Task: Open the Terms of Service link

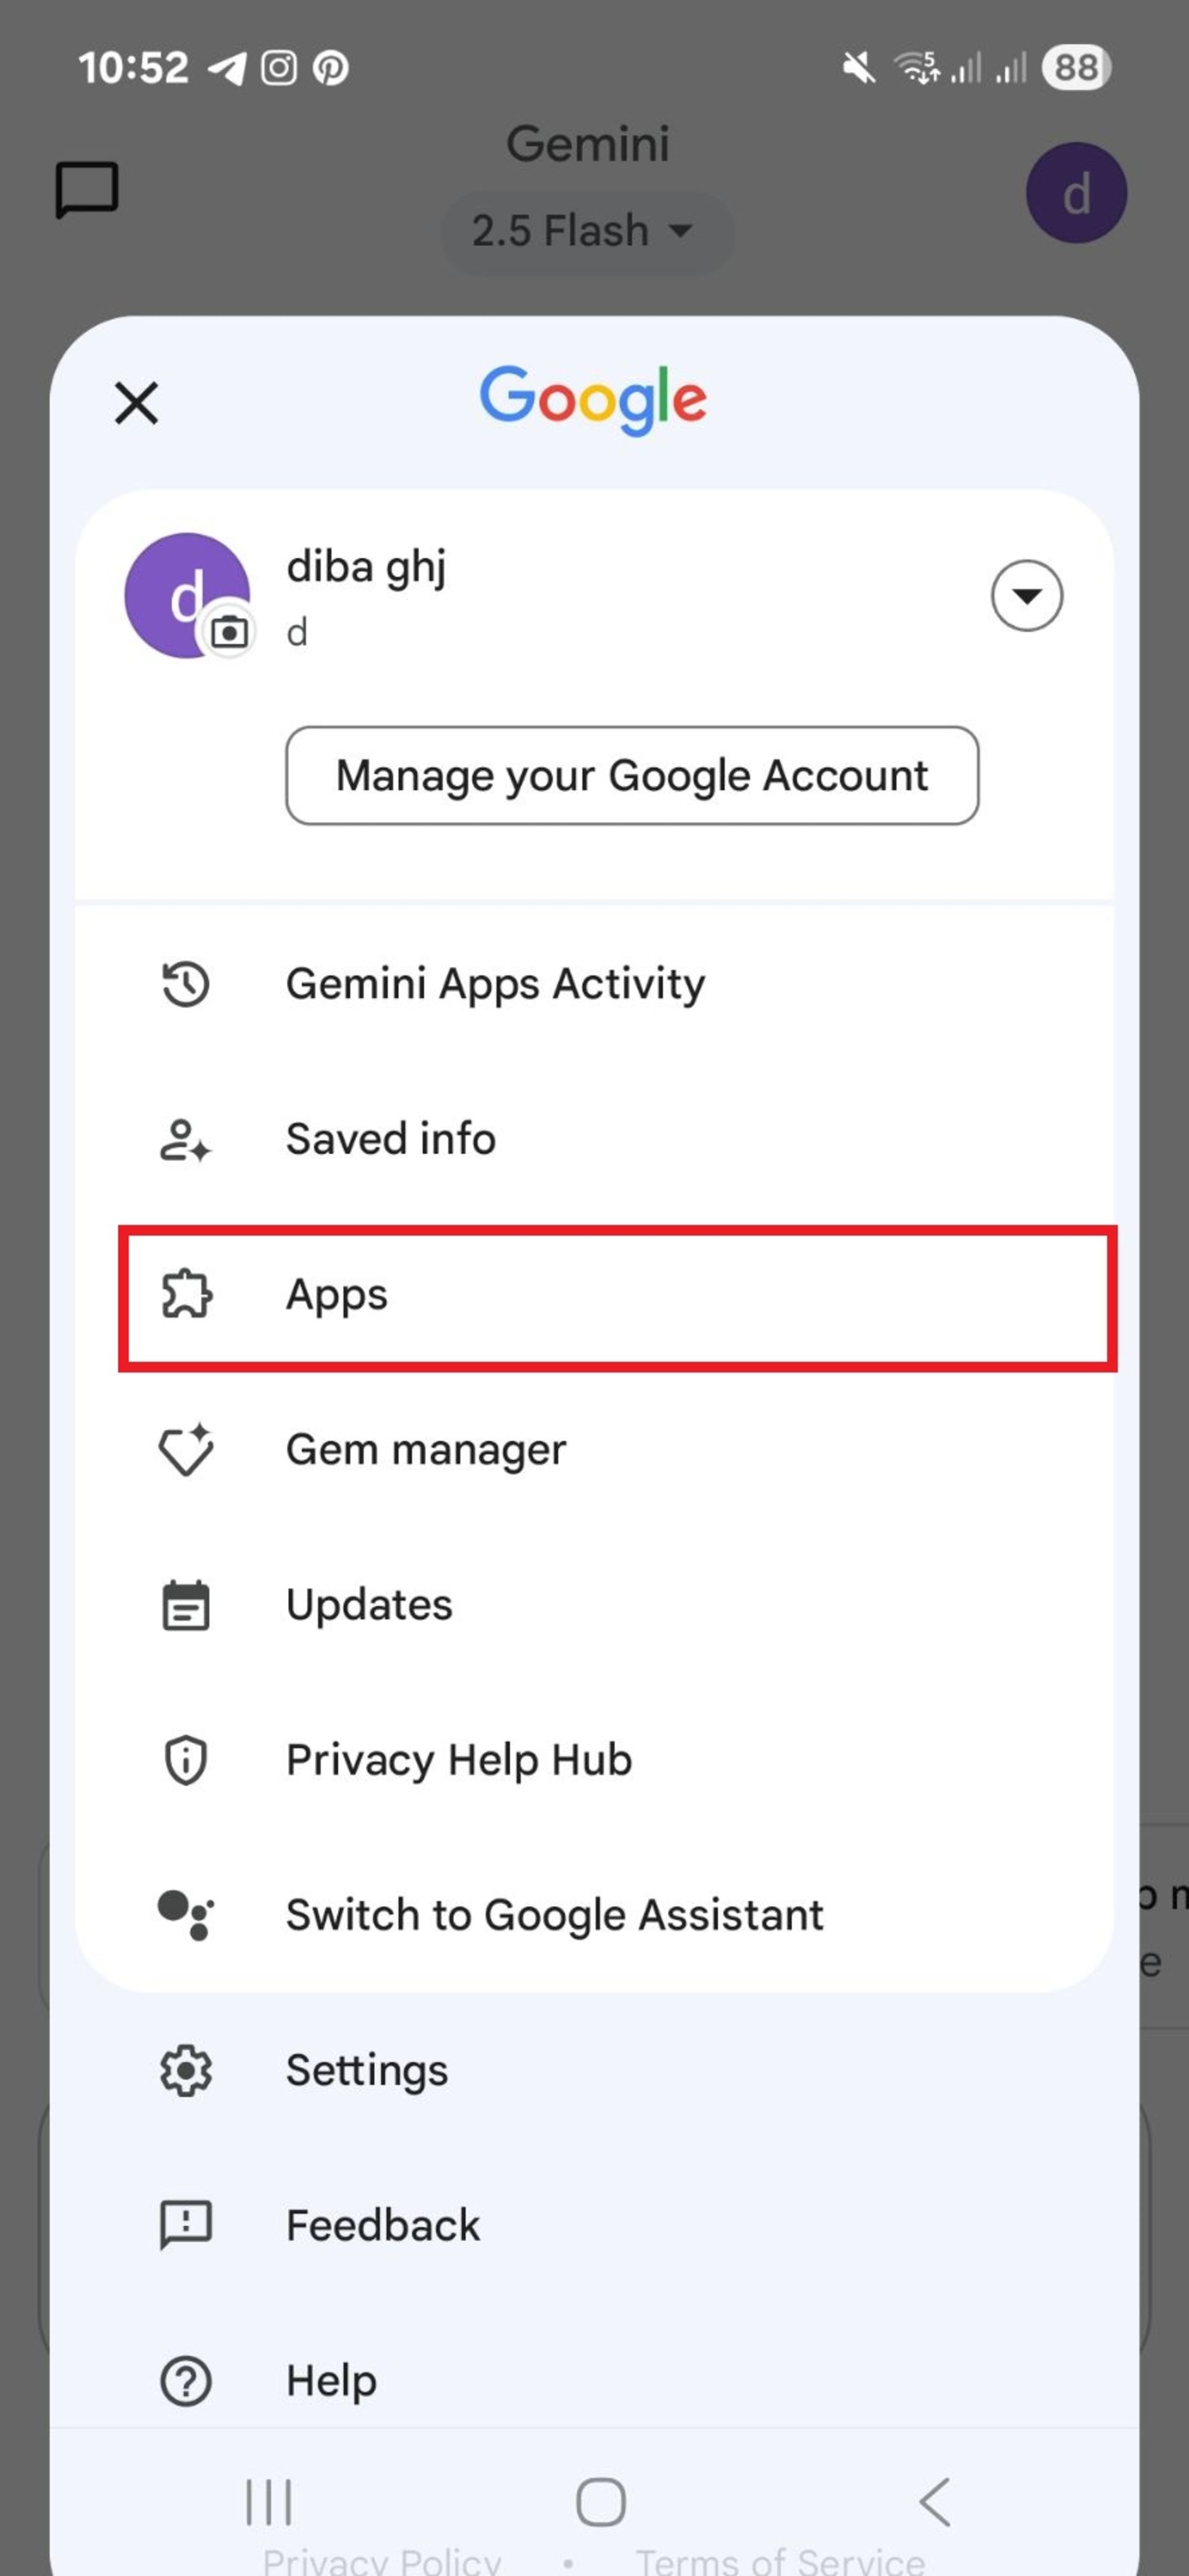Action: coord(780,2561)
